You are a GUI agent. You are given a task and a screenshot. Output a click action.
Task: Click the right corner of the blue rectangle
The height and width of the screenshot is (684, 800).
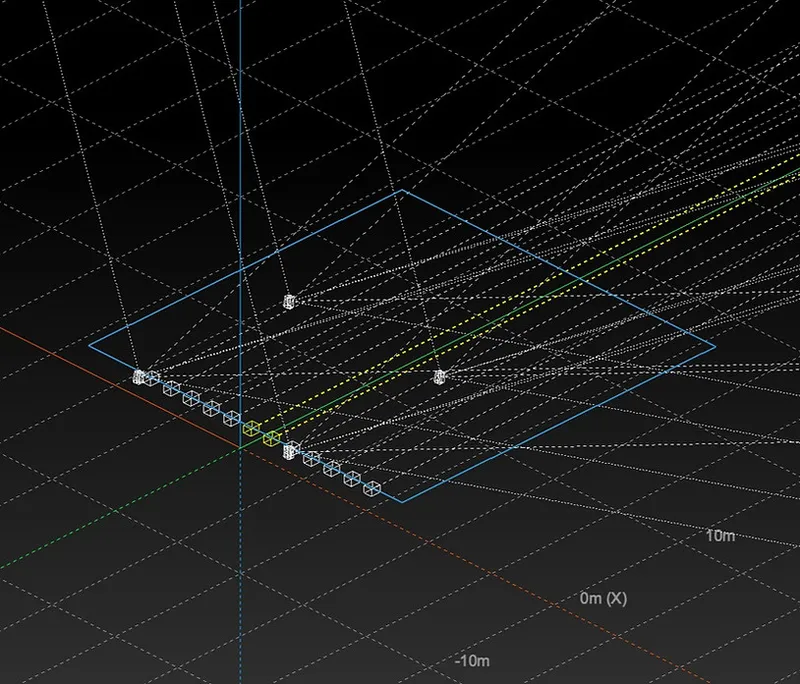point(714,347)
